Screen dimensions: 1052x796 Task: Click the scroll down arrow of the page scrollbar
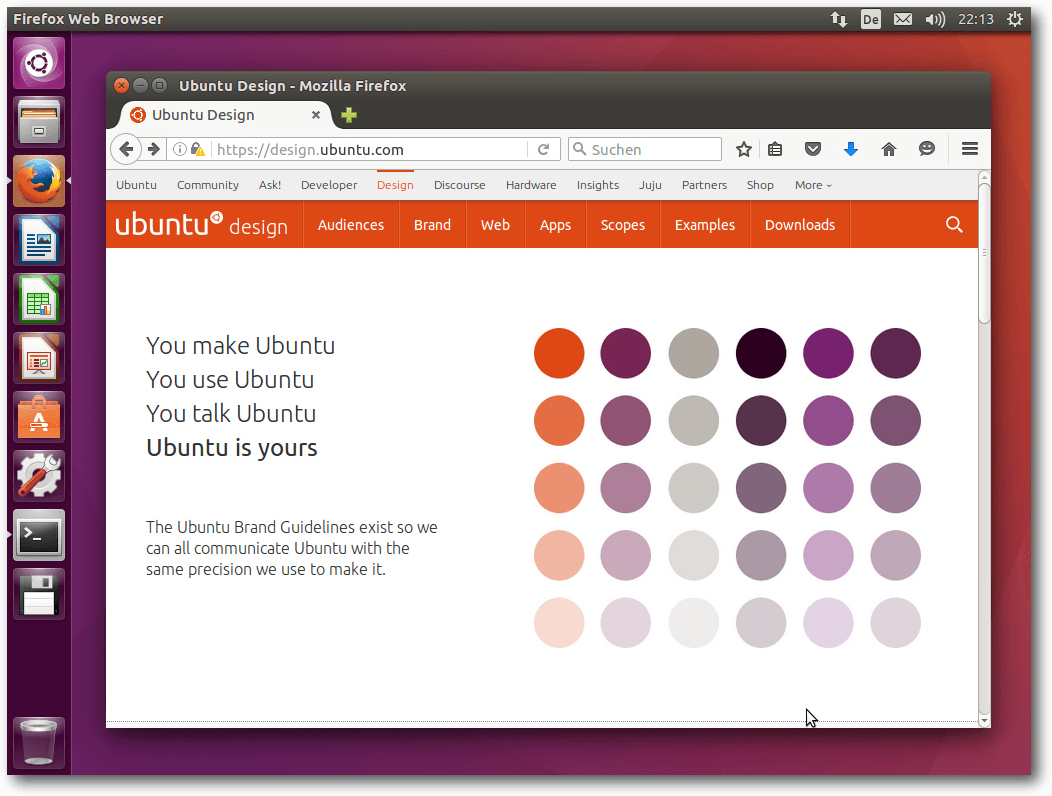pos(984,721)
